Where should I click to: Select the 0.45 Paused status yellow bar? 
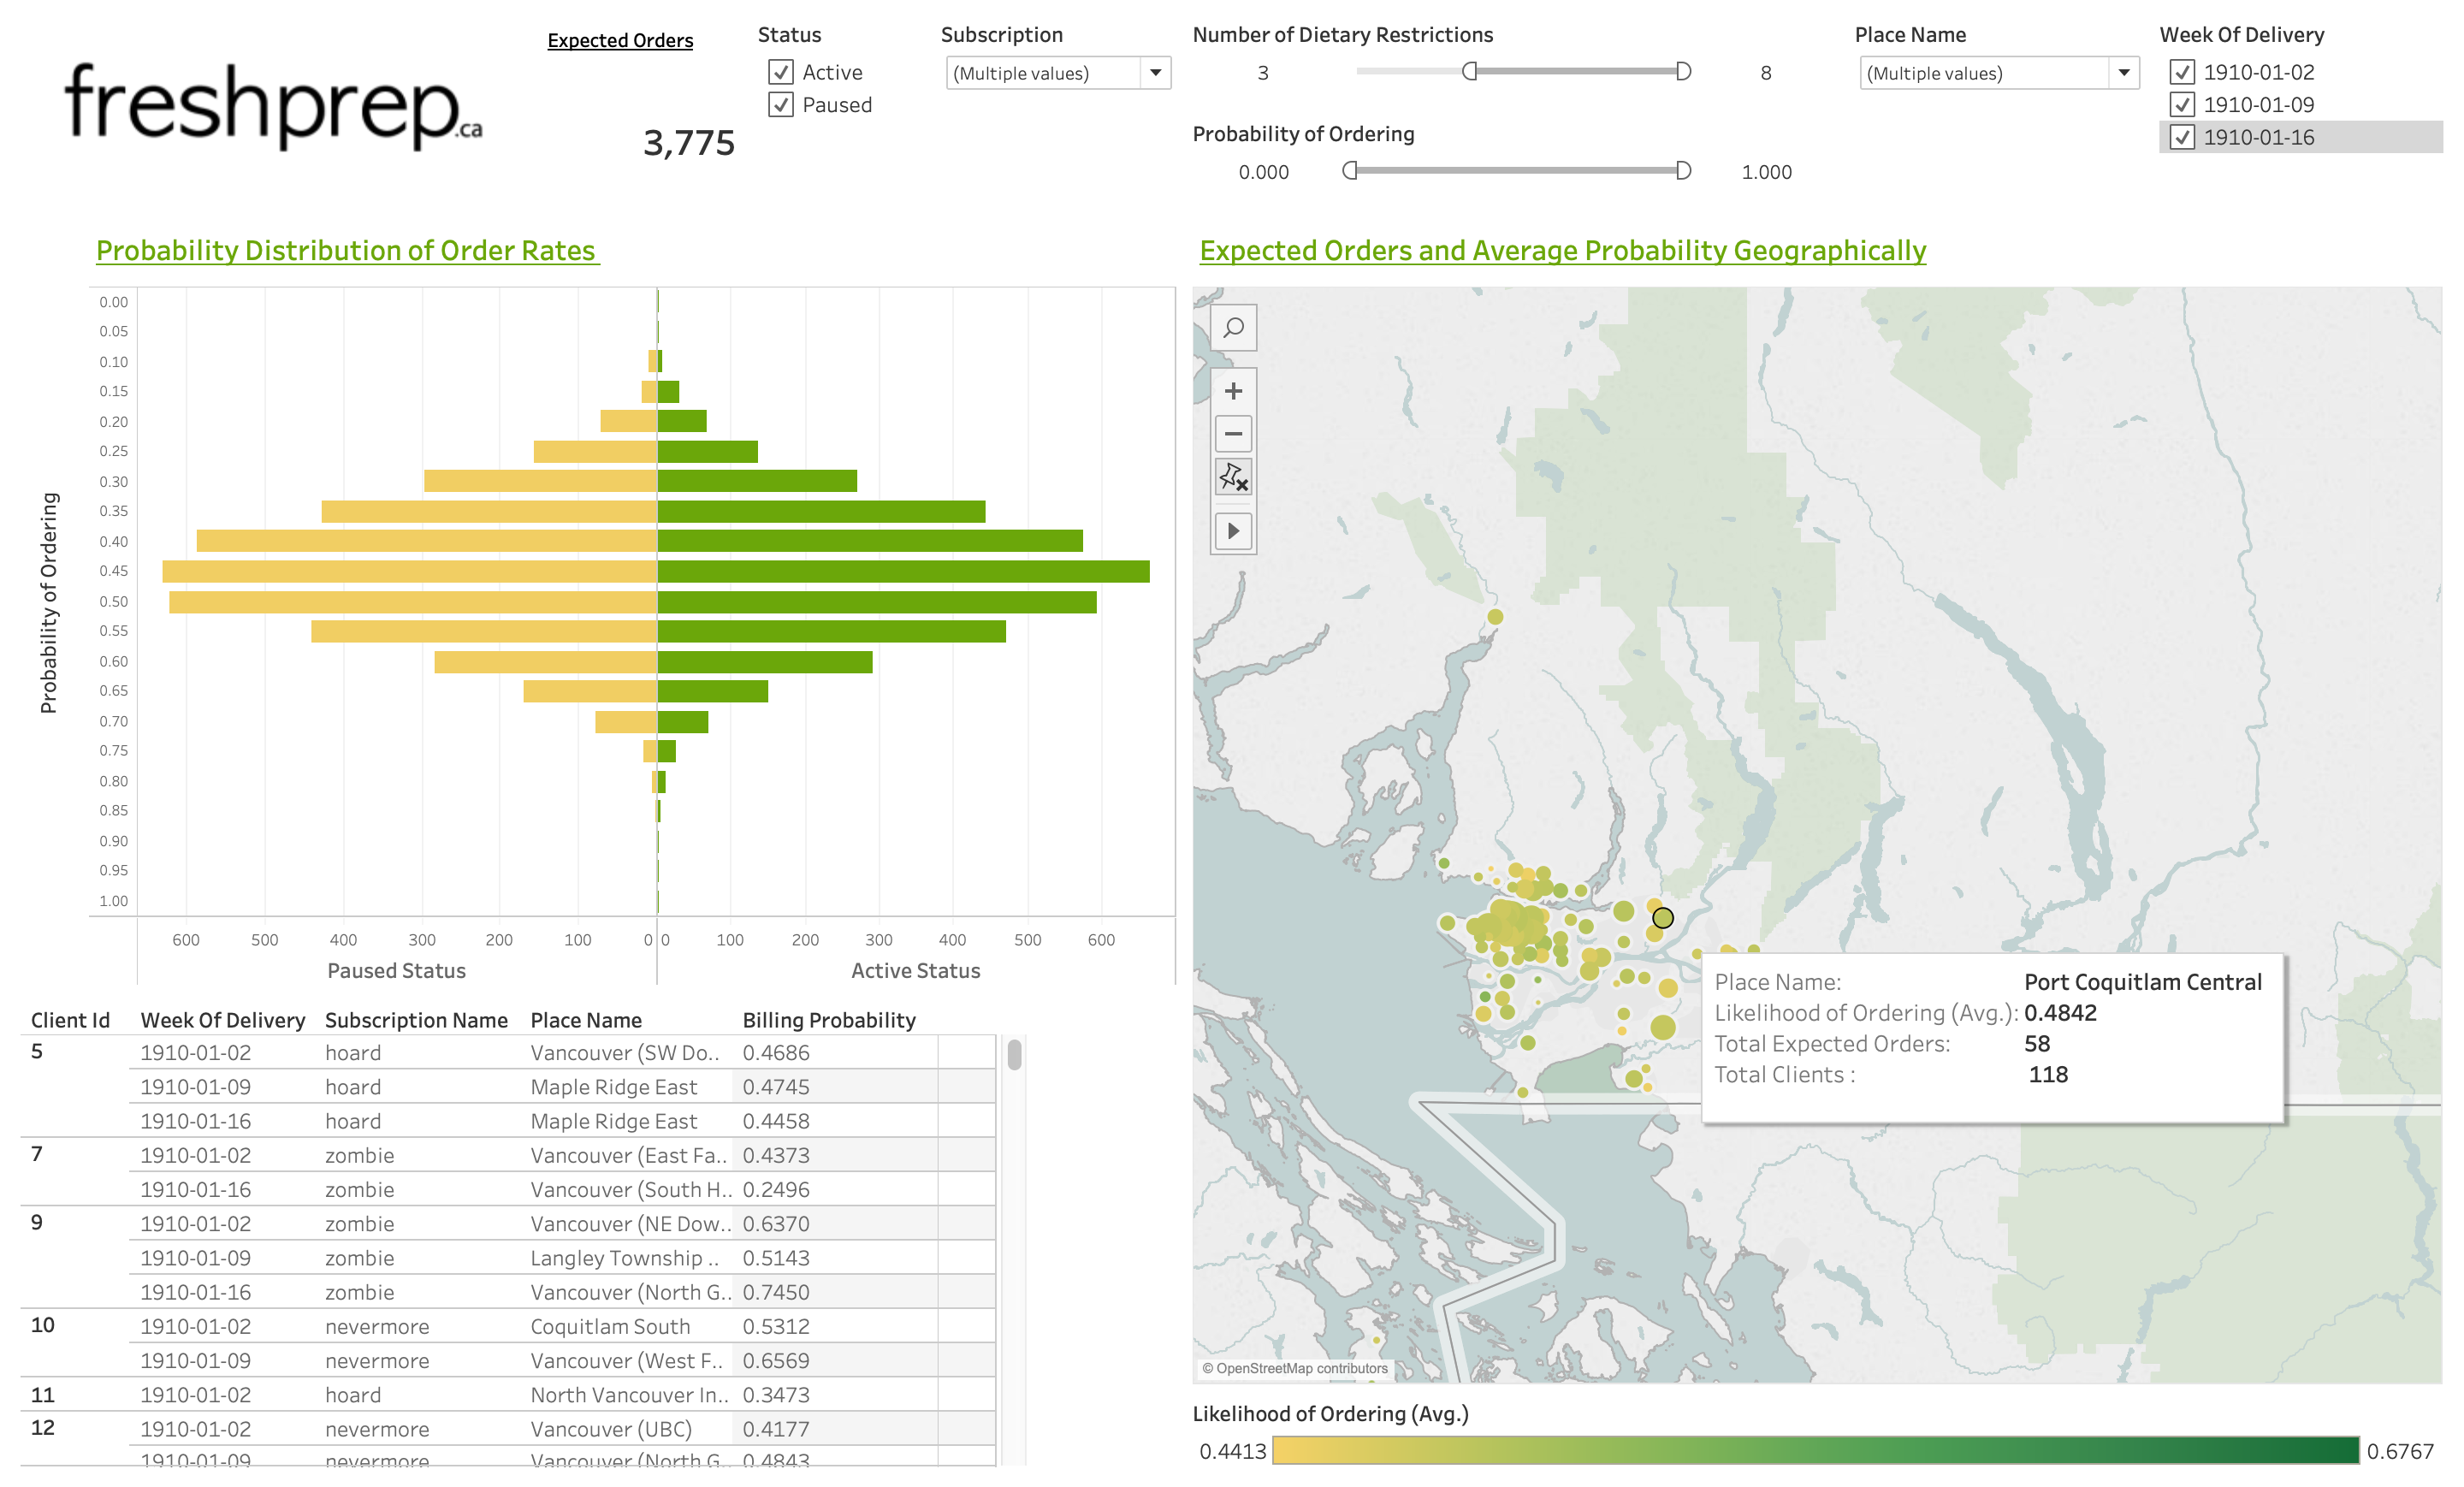(x=409, y=572)
